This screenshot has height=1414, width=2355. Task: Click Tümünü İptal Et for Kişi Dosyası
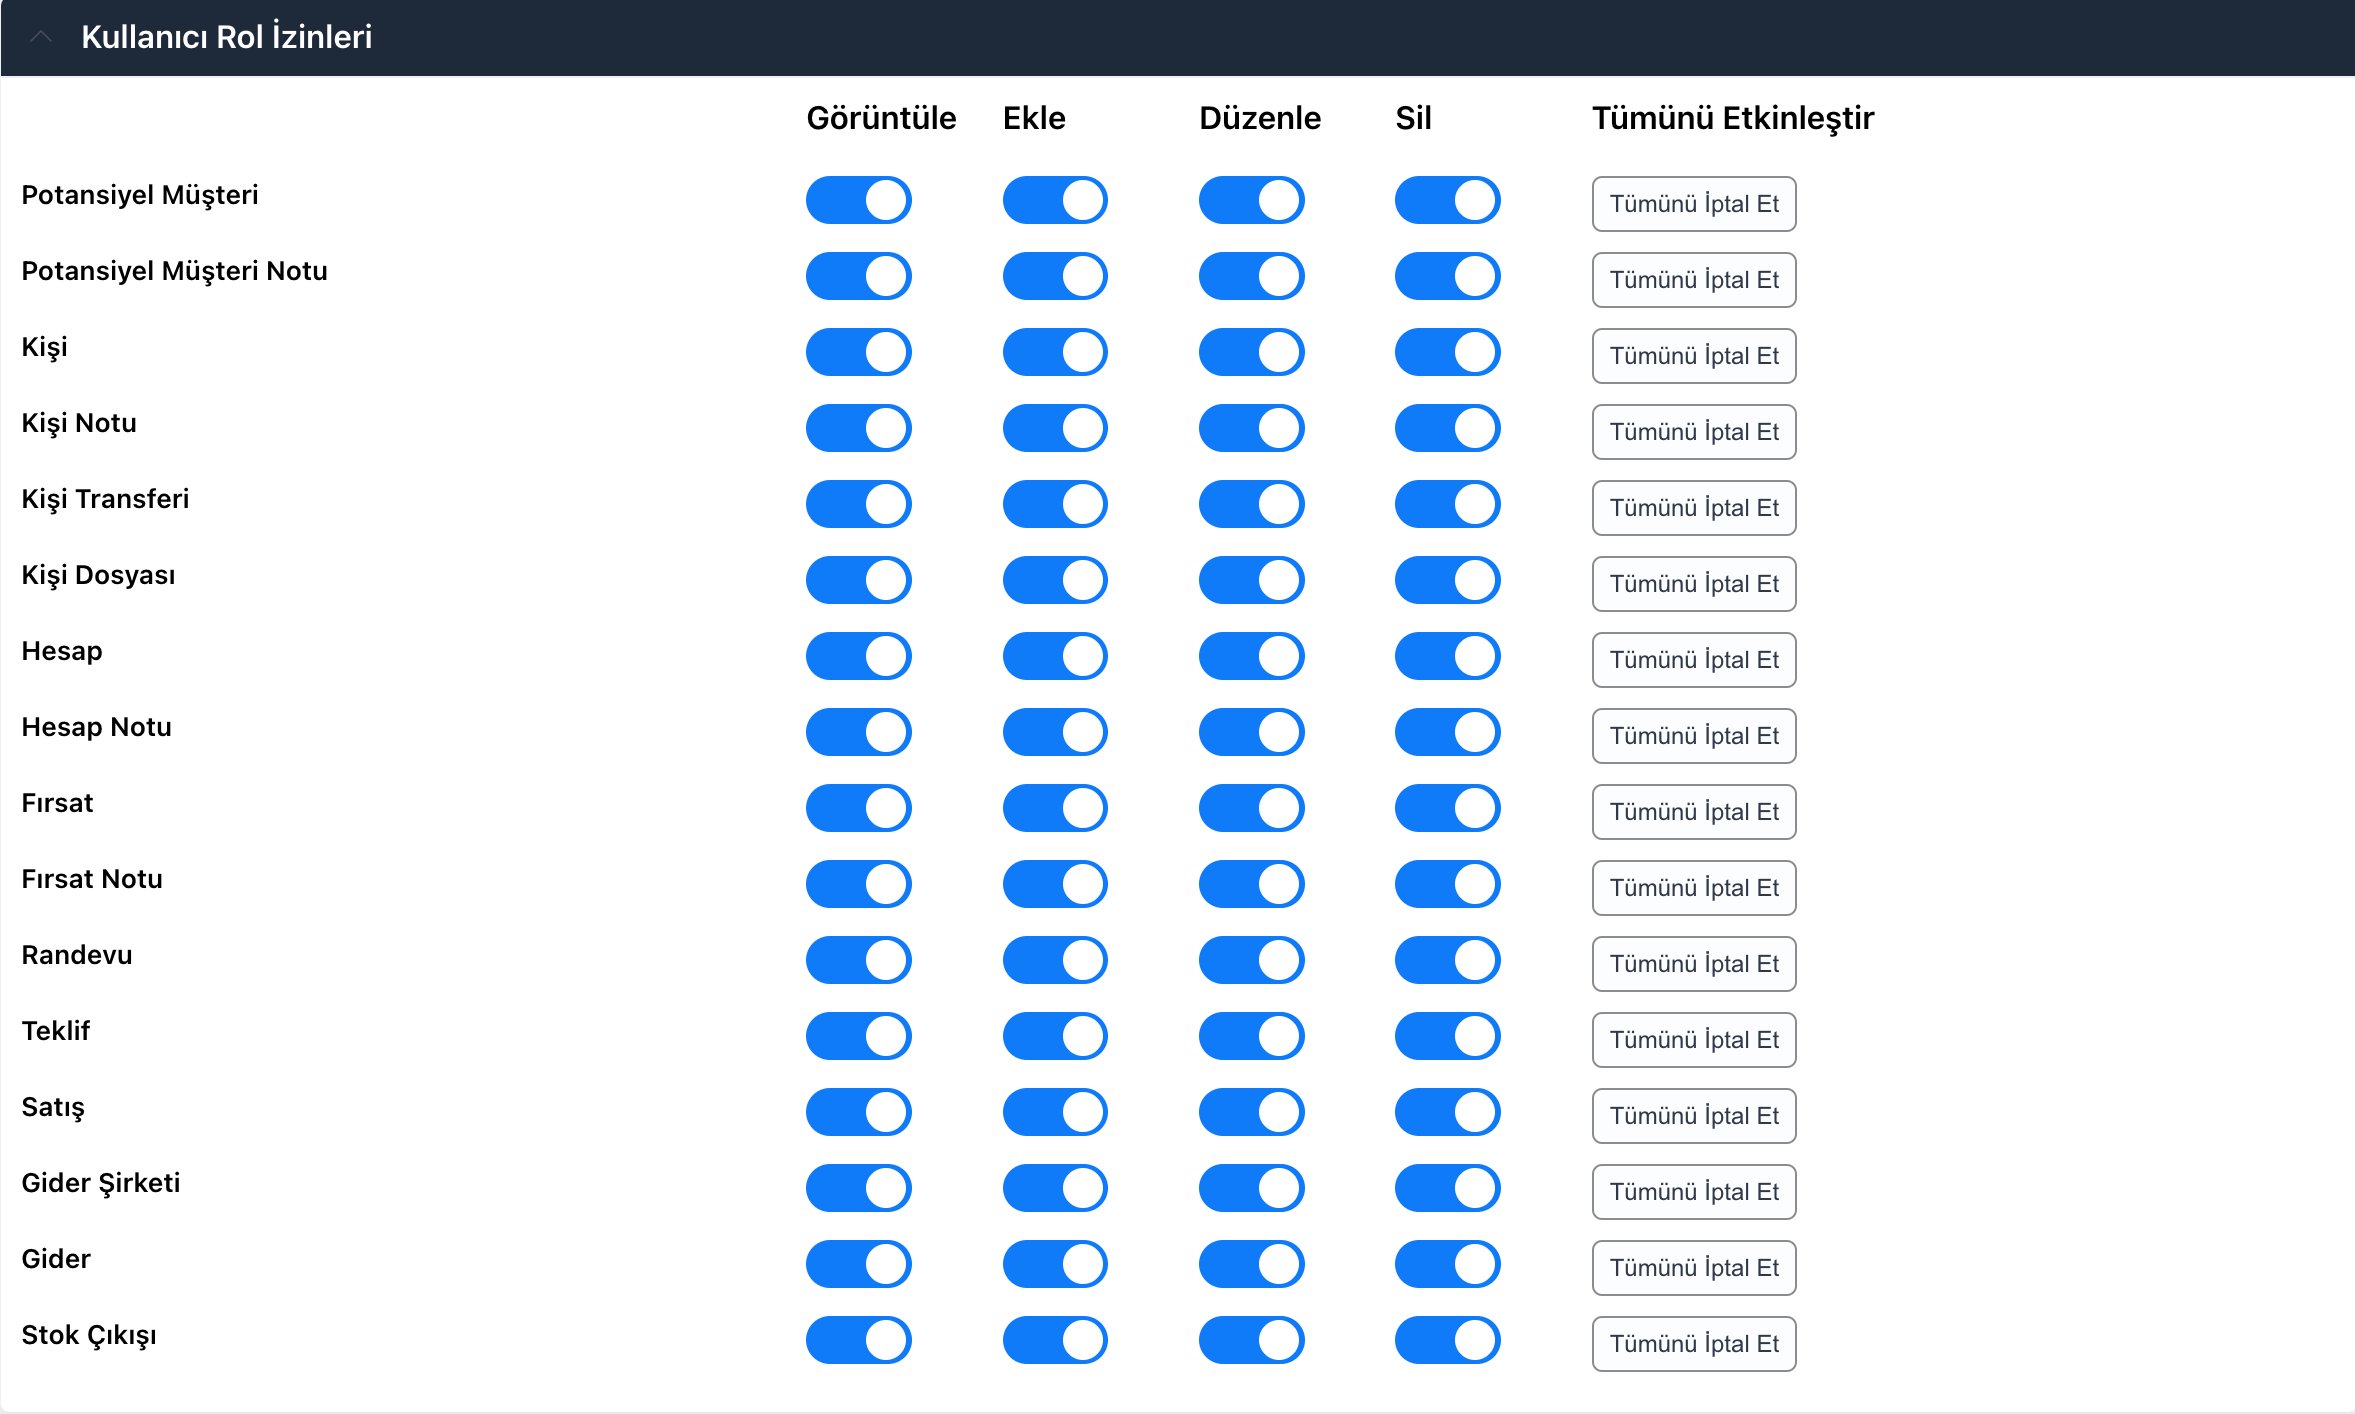pyautogui.click(x=1694, y=584)
